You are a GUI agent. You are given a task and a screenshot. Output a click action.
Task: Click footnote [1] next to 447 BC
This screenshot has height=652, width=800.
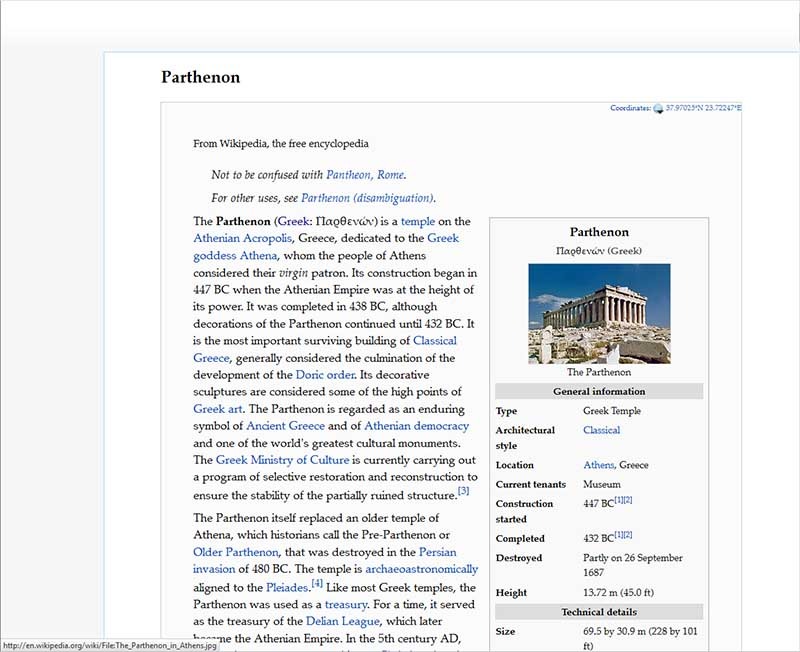pyautogui.click(x=618, y=500)
